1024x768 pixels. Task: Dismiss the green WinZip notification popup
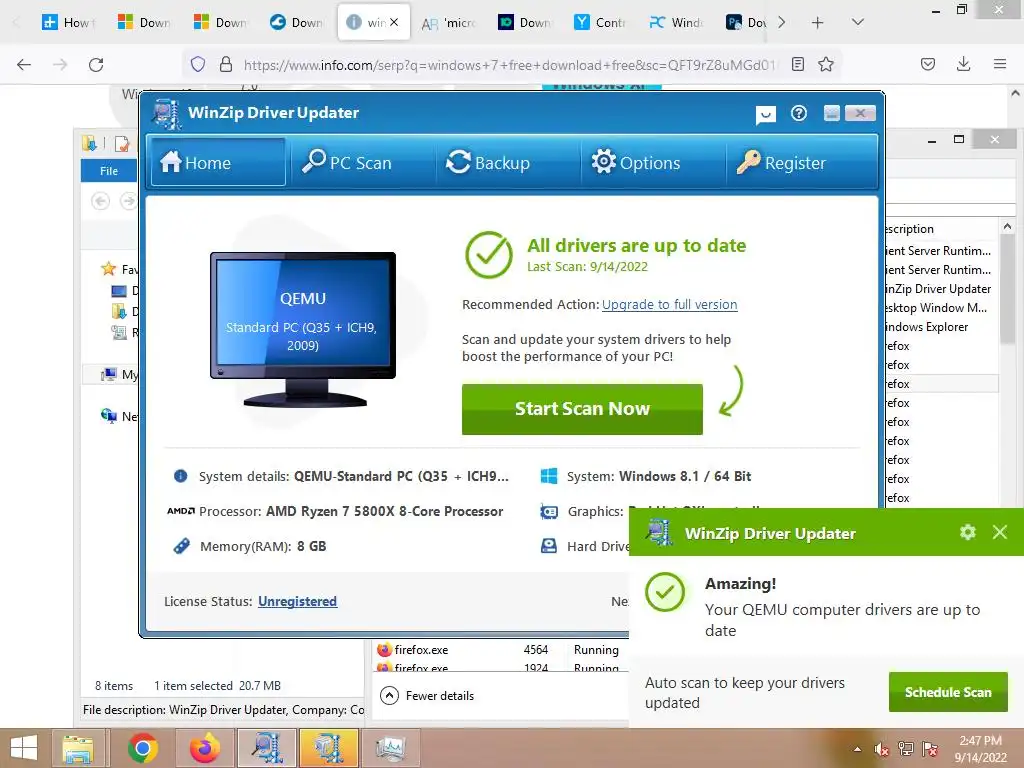click(1000, 532)
